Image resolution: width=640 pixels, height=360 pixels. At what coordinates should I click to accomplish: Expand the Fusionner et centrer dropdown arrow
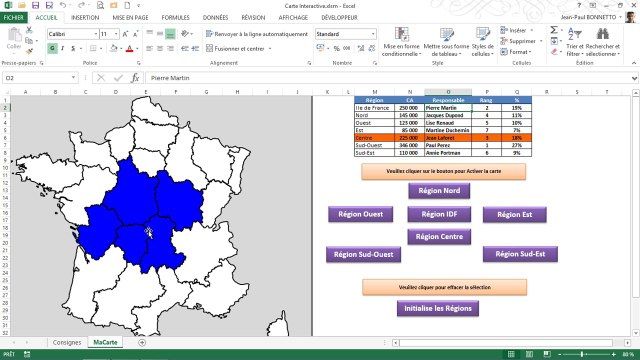click(270, 49)
